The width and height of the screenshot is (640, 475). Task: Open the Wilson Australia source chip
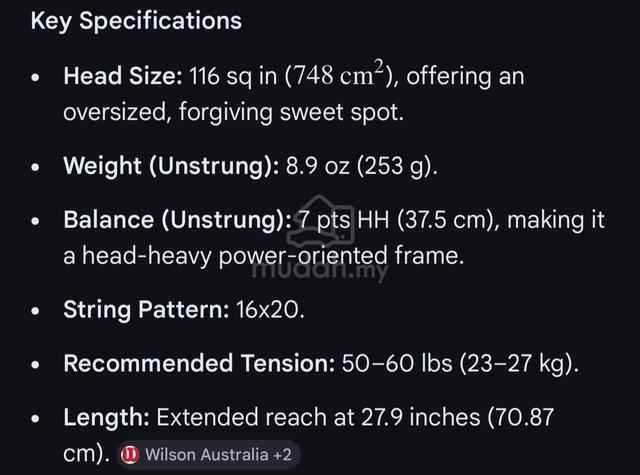(x=209, y=454)
